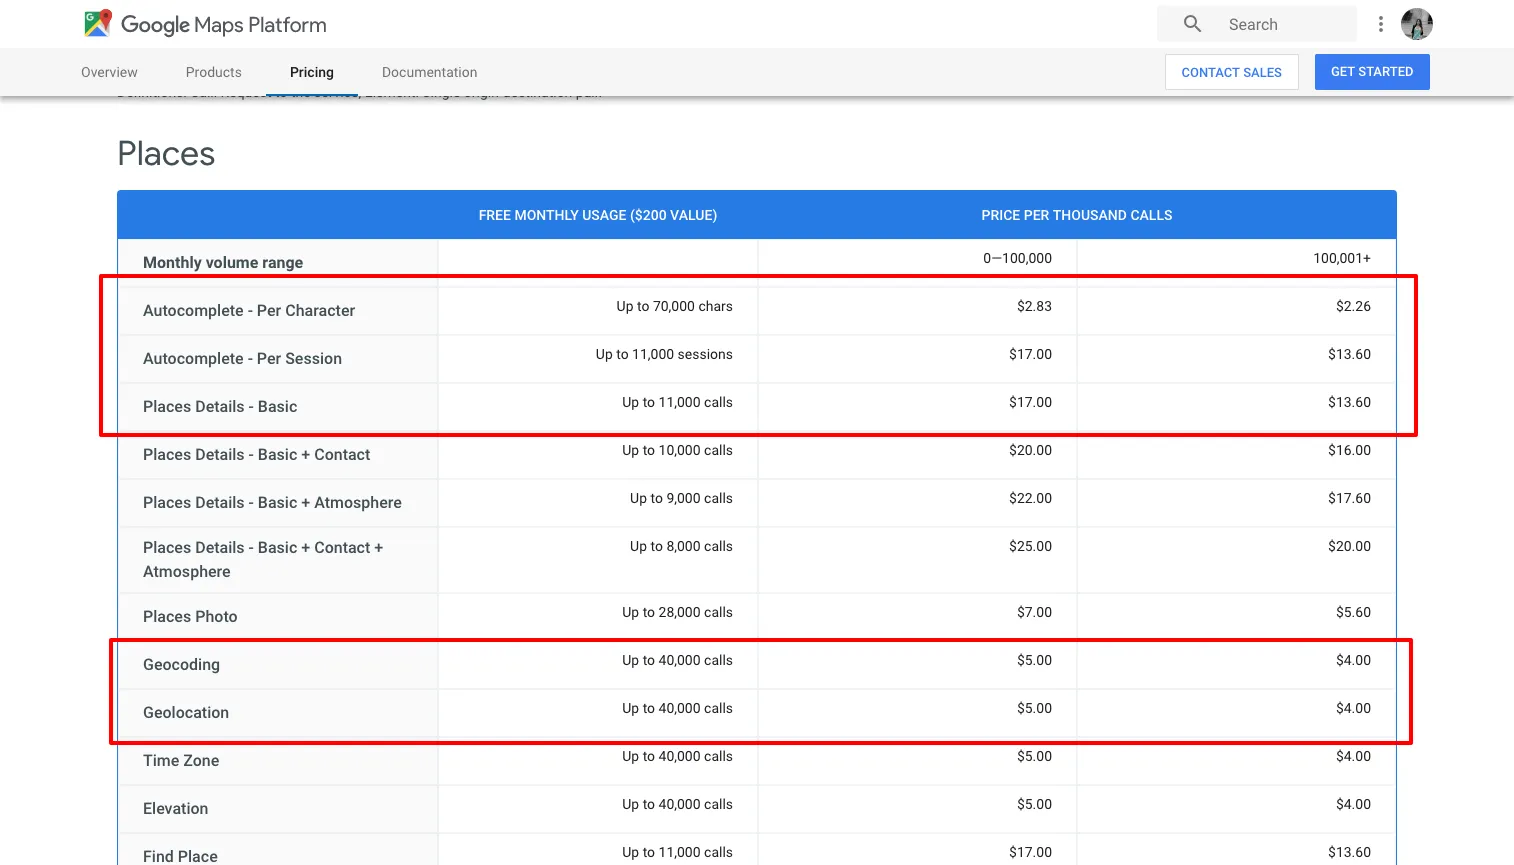Image resolution: width=1514 pixels, height=865 pixels.
Task: Open the user profile avatar
Action: [x=1417, y=24]
